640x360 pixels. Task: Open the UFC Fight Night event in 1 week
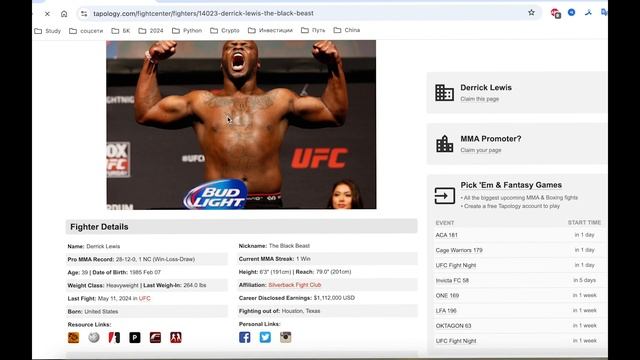point(456,341)
